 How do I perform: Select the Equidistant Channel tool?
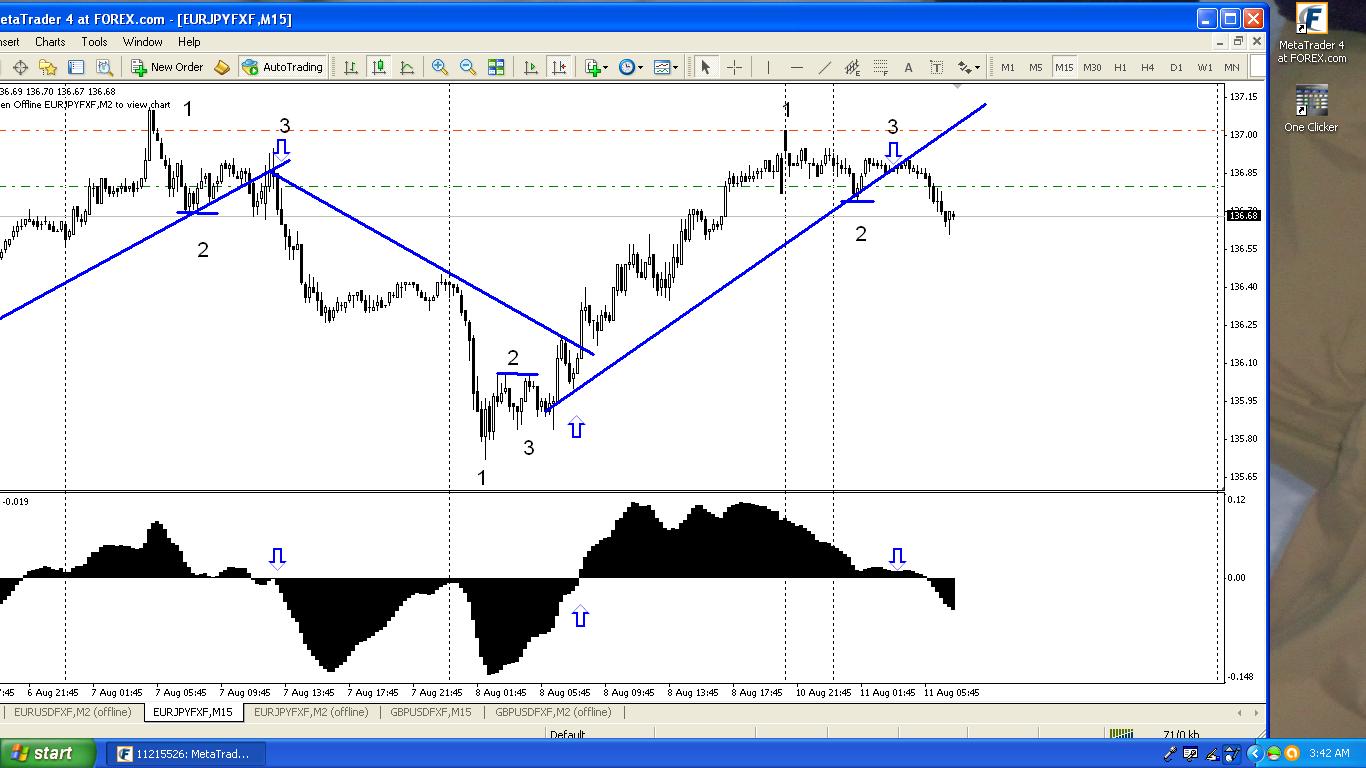pos(852,67)
